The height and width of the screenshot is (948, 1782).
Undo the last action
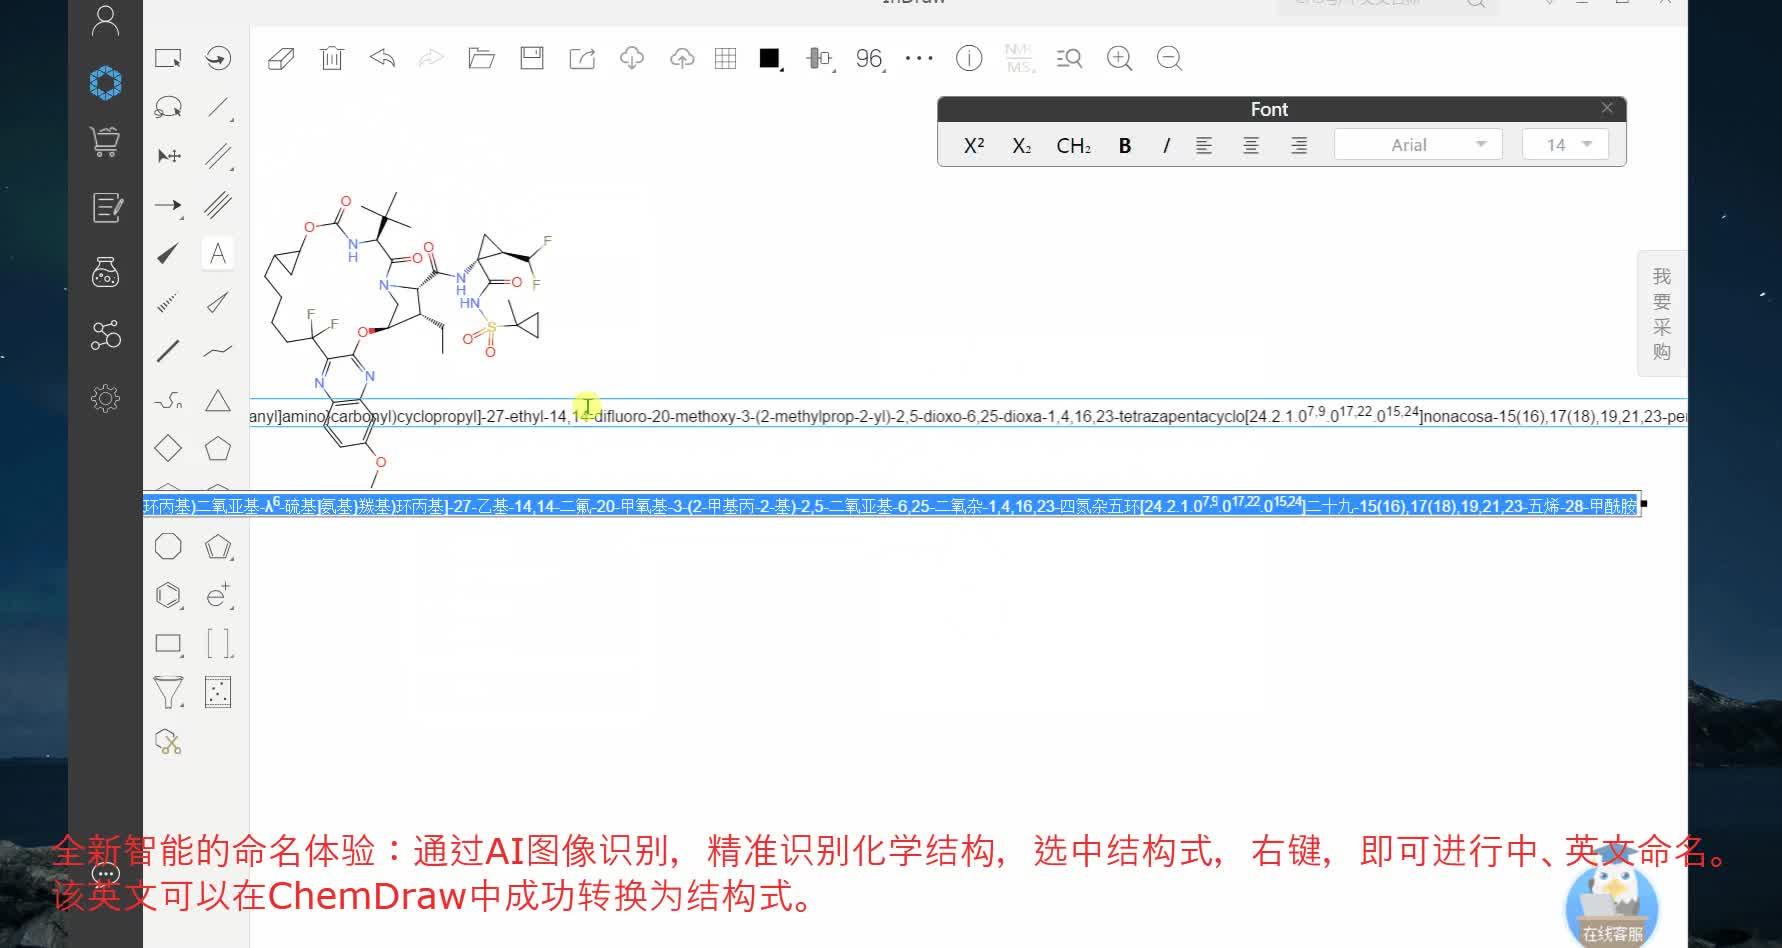tap(381, 58)
